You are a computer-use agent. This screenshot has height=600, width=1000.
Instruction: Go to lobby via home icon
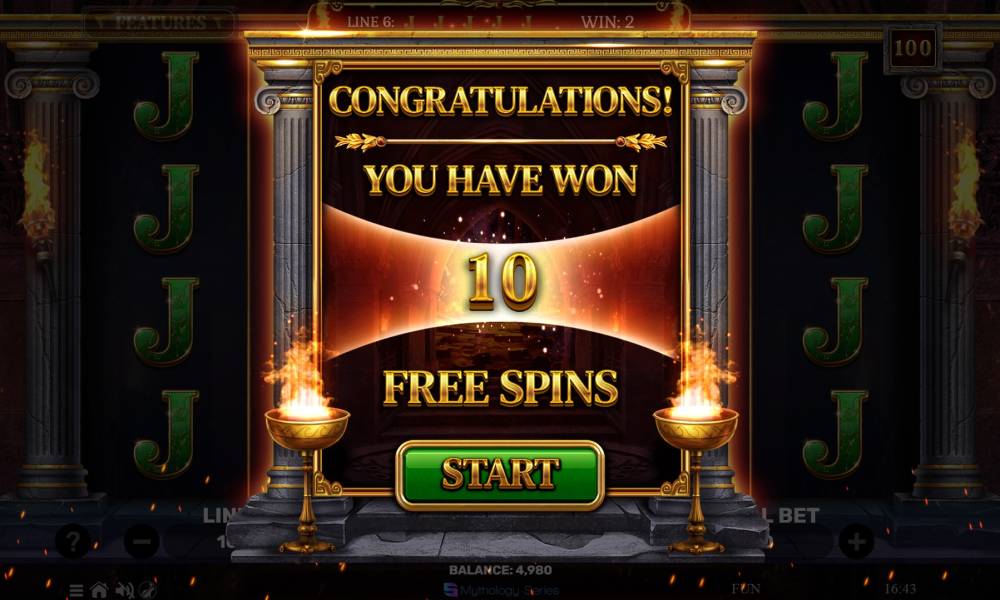(99, 590)
